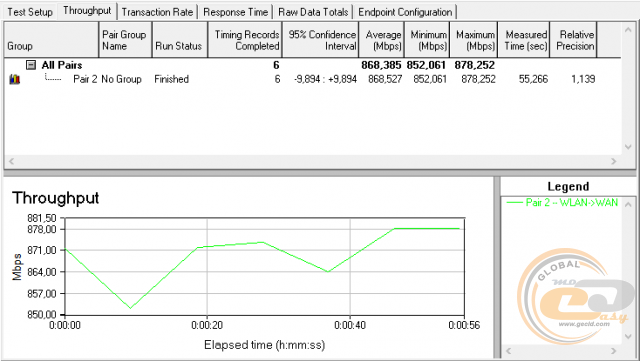
Task: Select the Throughput tab
Action: tap(87, 11)
